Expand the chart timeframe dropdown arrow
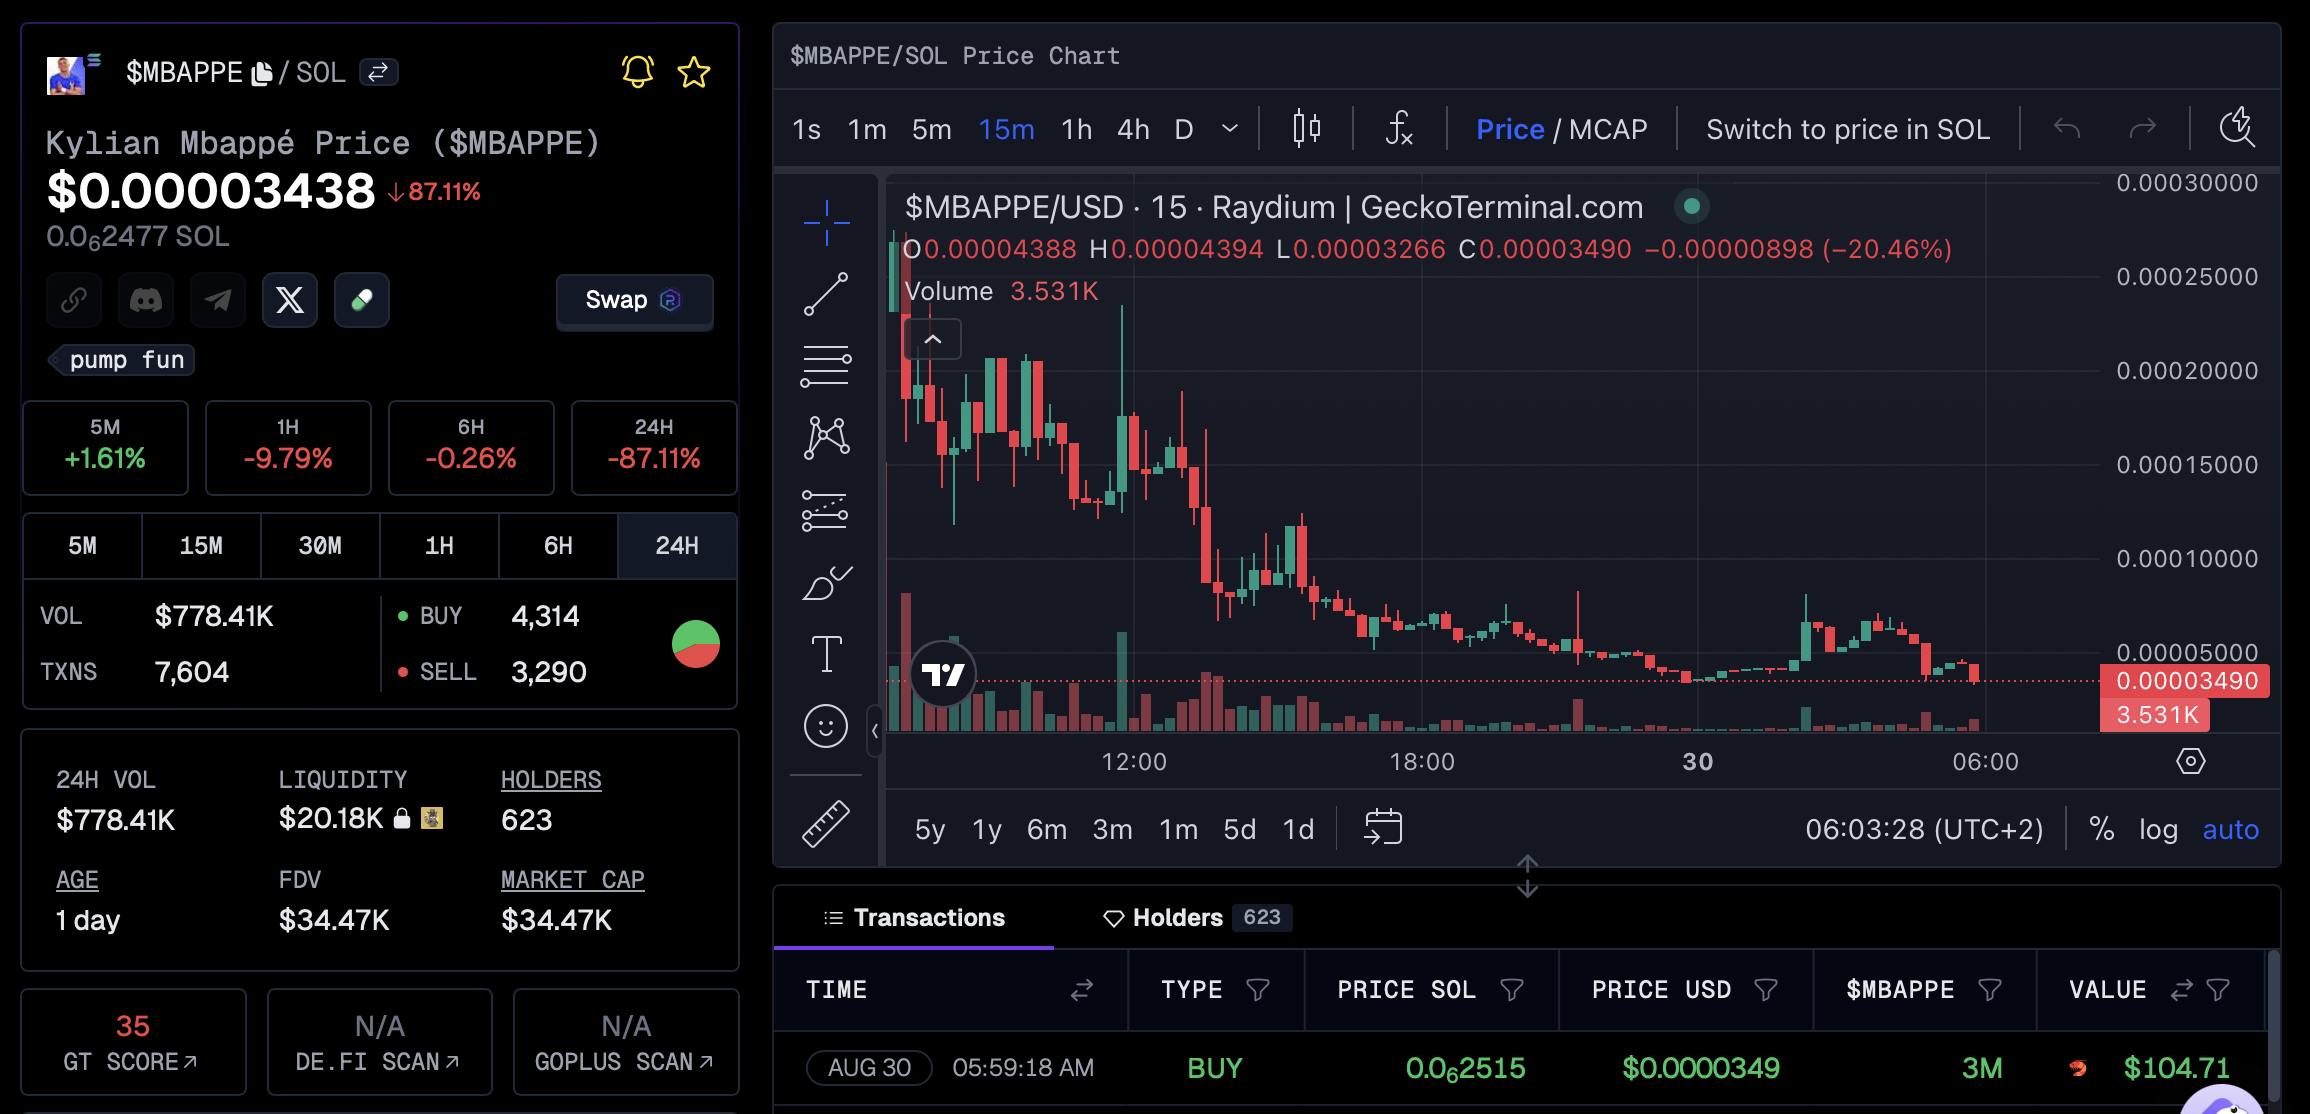The image size is (2310, 1114). (x=1230, y=129)
